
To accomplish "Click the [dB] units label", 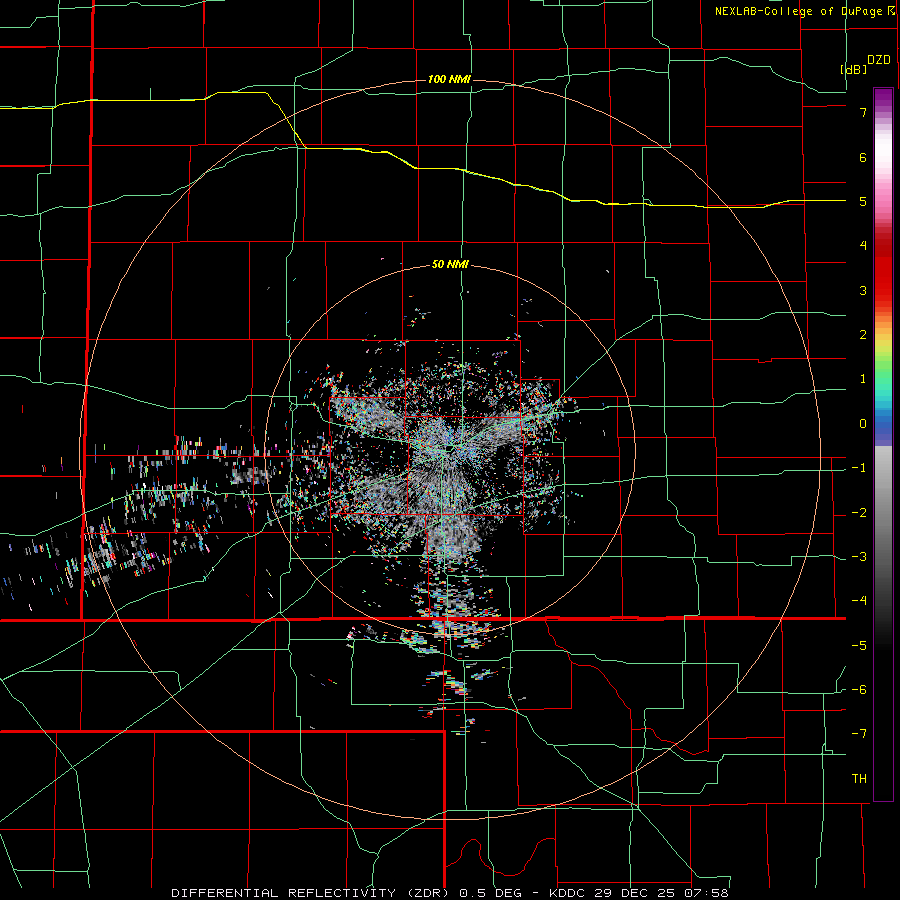I will (x=854, y=69).
